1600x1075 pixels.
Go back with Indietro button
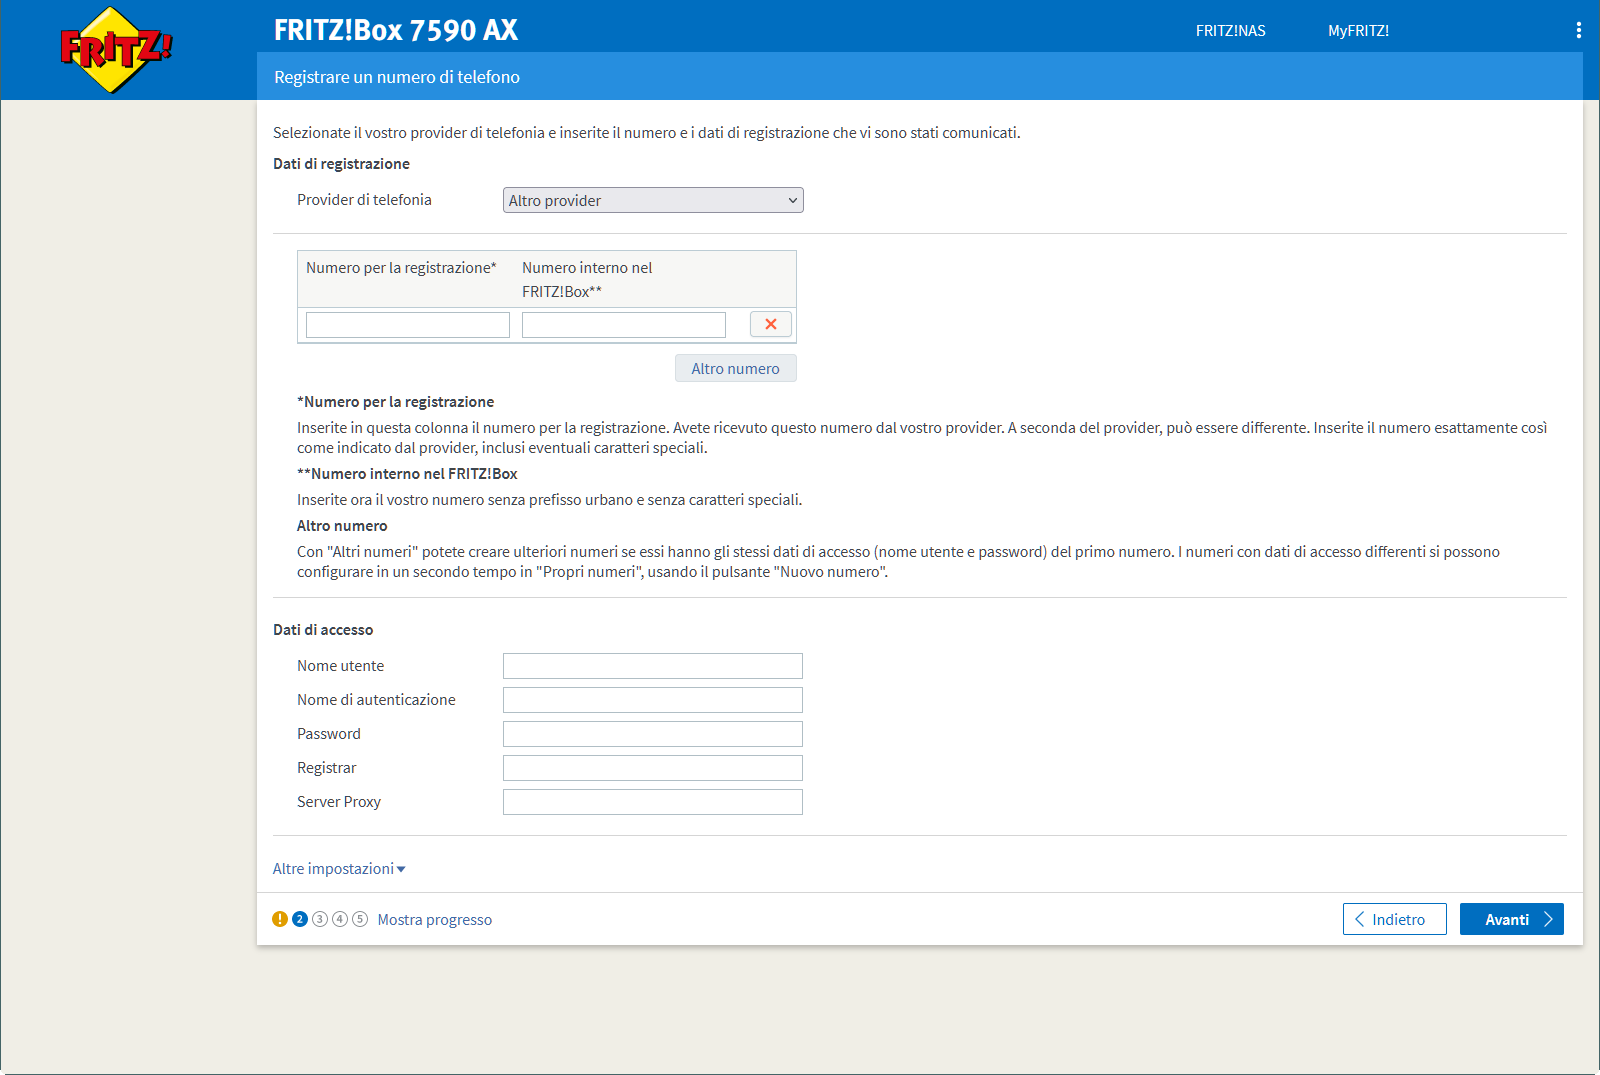click(x=1394, y=919)
